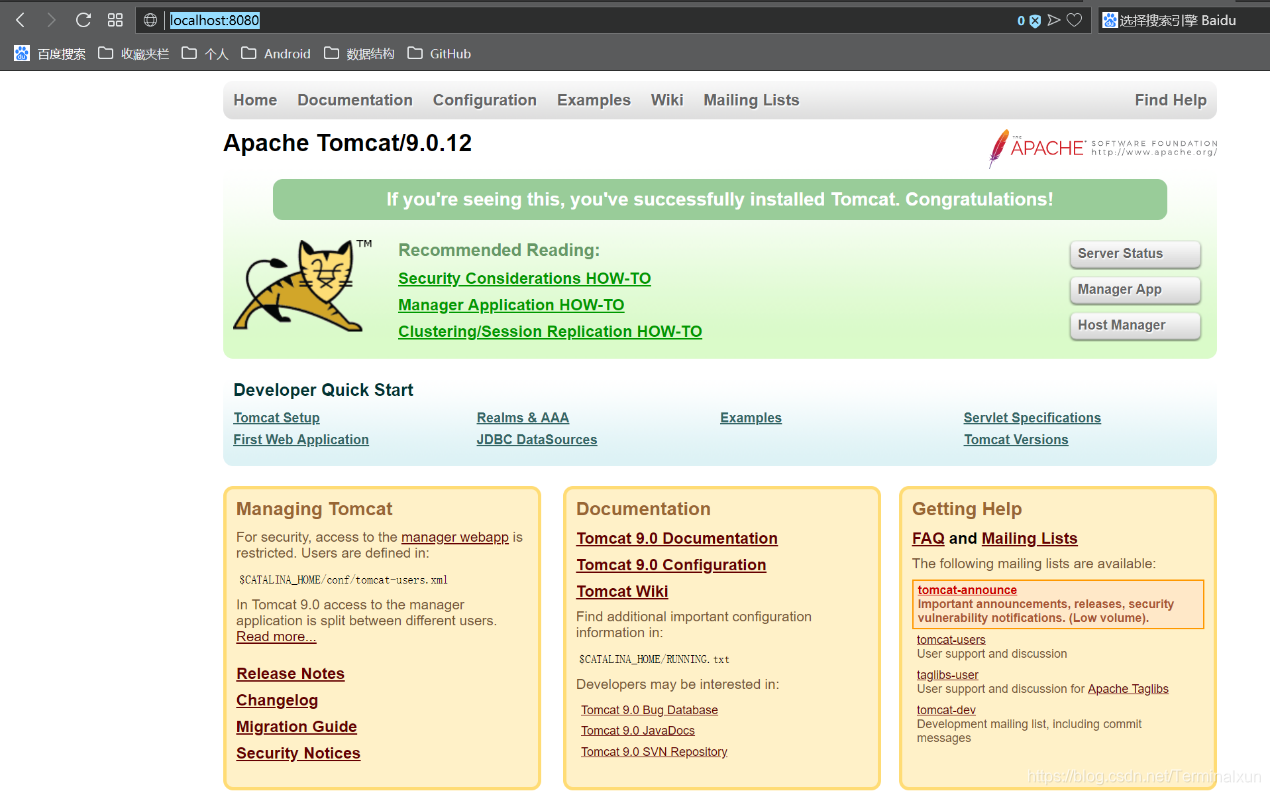
Task: Open the speed dial grid icon
Action: click(x=115, y=20)
